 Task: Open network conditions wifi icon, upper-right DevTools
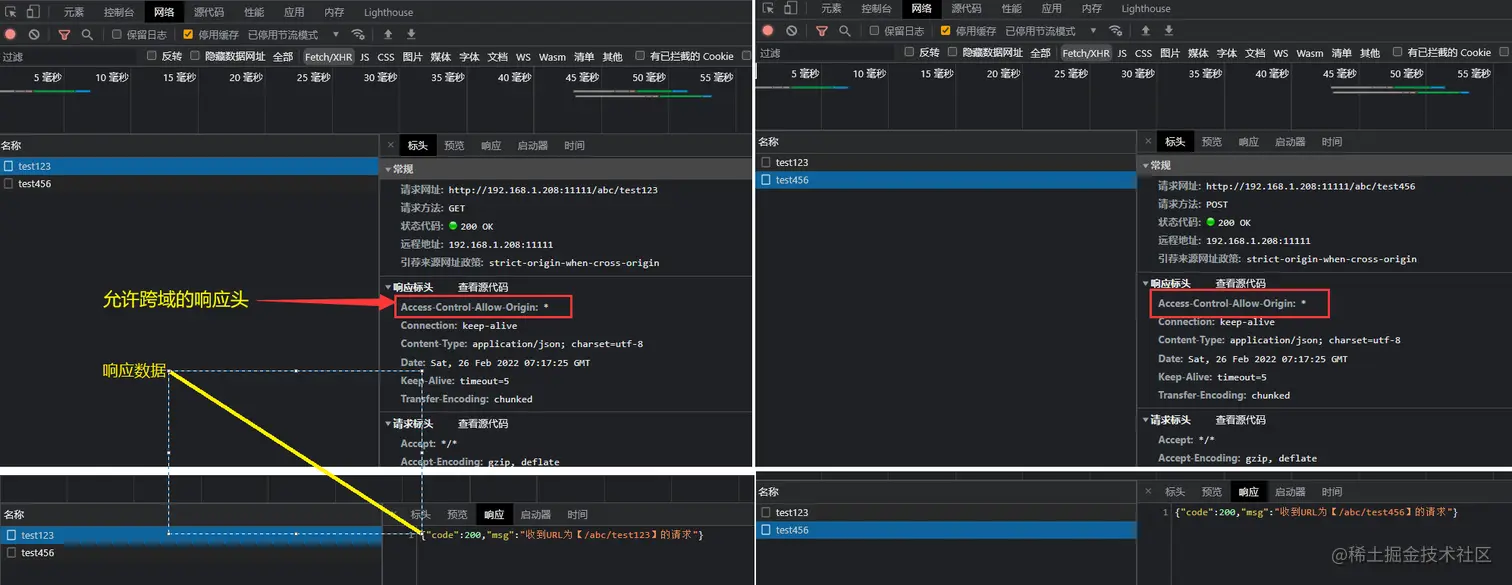tap(1116, 31)
